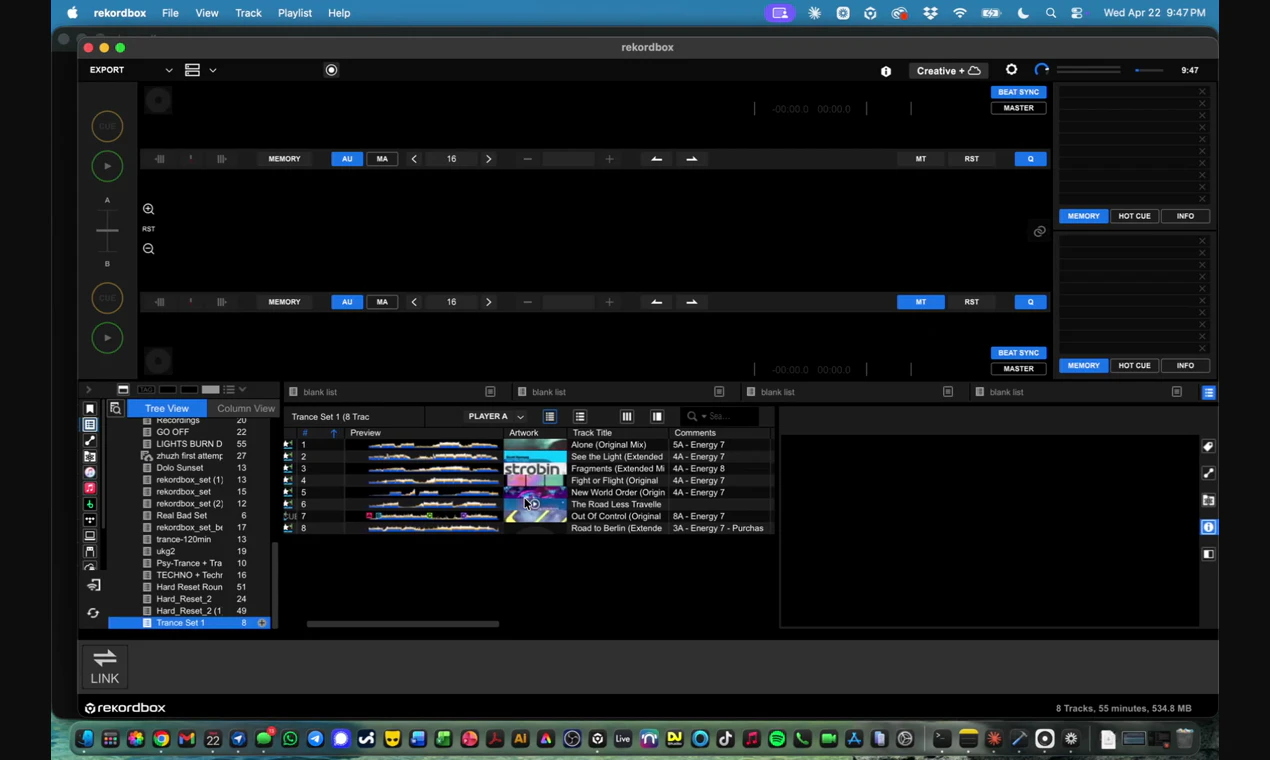Select the Trance Set 1 playlist

tap(180, 622)
